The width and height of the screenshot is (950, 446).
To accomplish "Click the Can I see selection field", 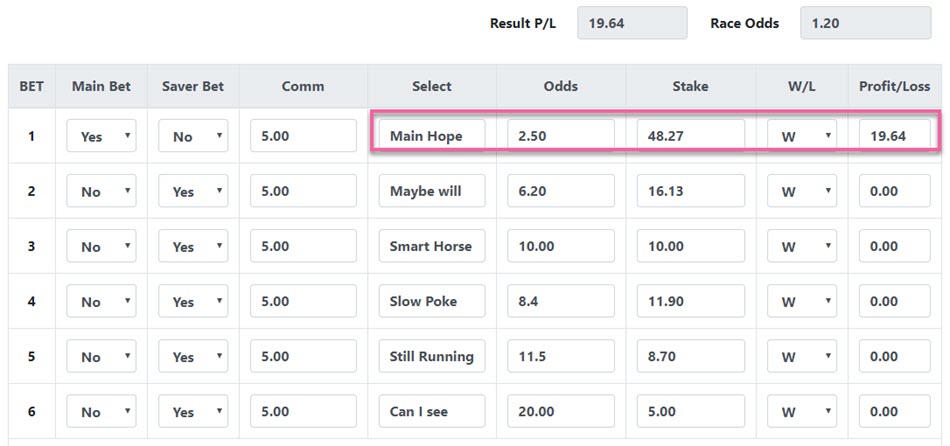I will click(432, 411).
